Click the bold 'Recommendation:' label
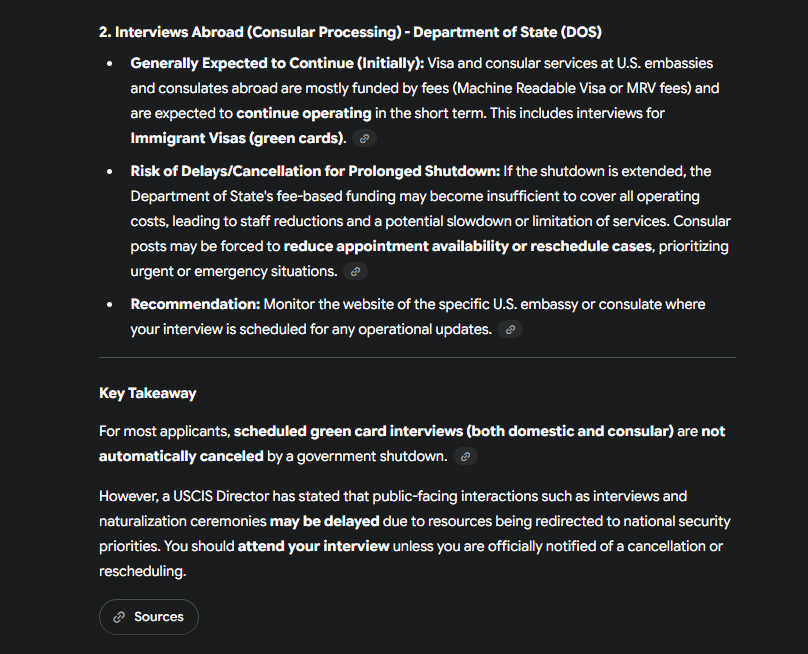 click(195, 304)
